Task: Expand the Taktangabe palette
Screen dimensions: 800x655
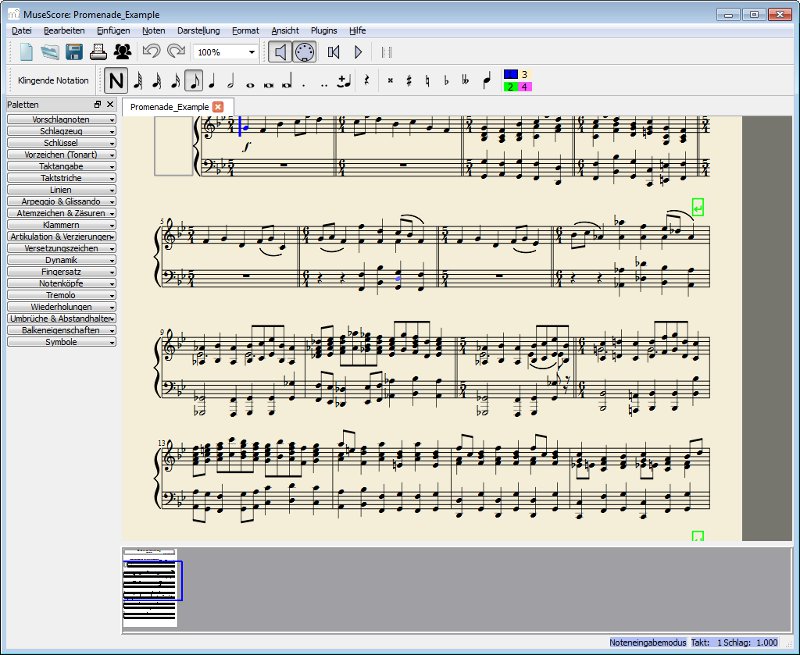Action: click(61, 166)
